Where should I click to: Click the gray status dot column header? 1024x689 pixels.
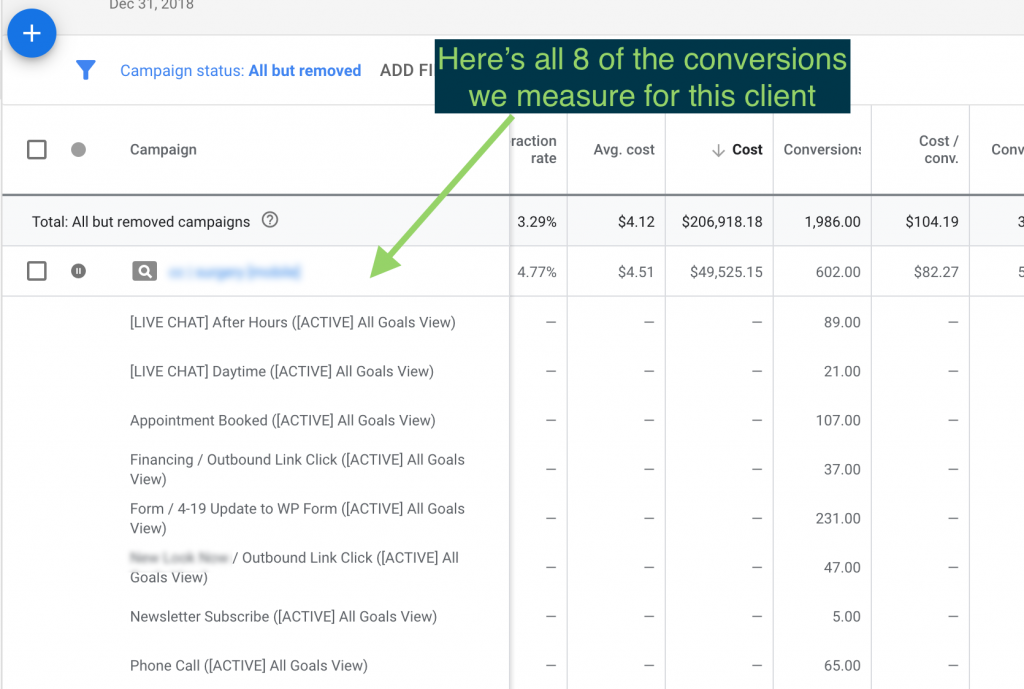(x=79, y=150)
